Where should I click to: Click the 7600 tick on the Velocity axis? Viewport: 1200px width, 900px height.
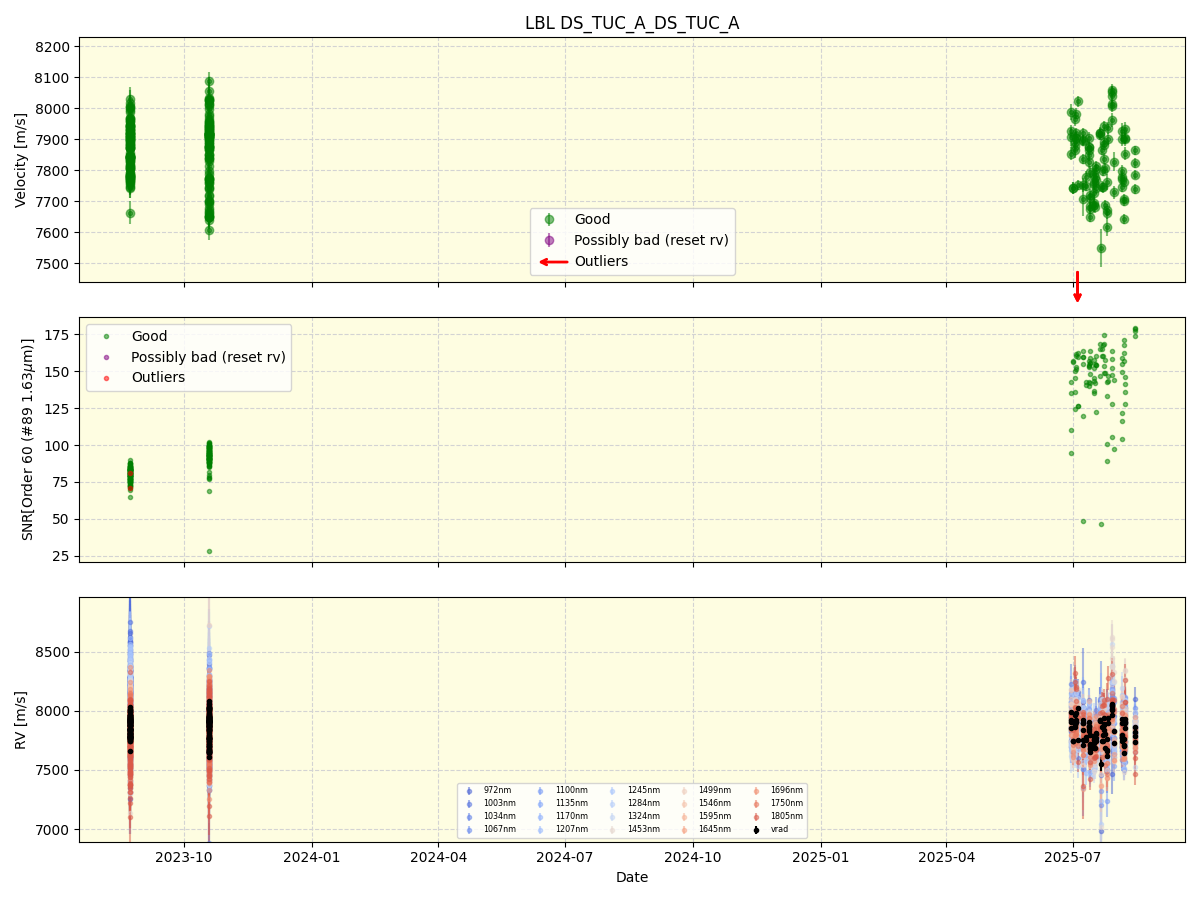pos(53,233)
